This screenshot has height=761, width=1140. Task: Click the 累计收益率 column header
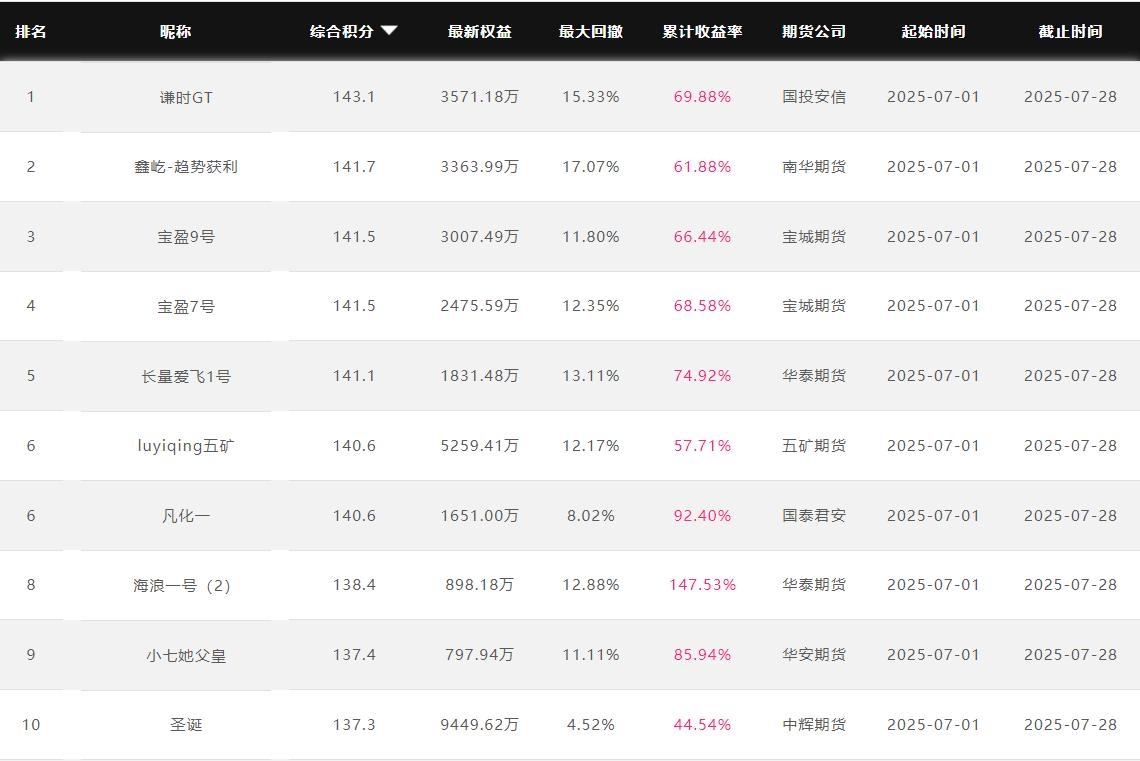click(702, 31)
